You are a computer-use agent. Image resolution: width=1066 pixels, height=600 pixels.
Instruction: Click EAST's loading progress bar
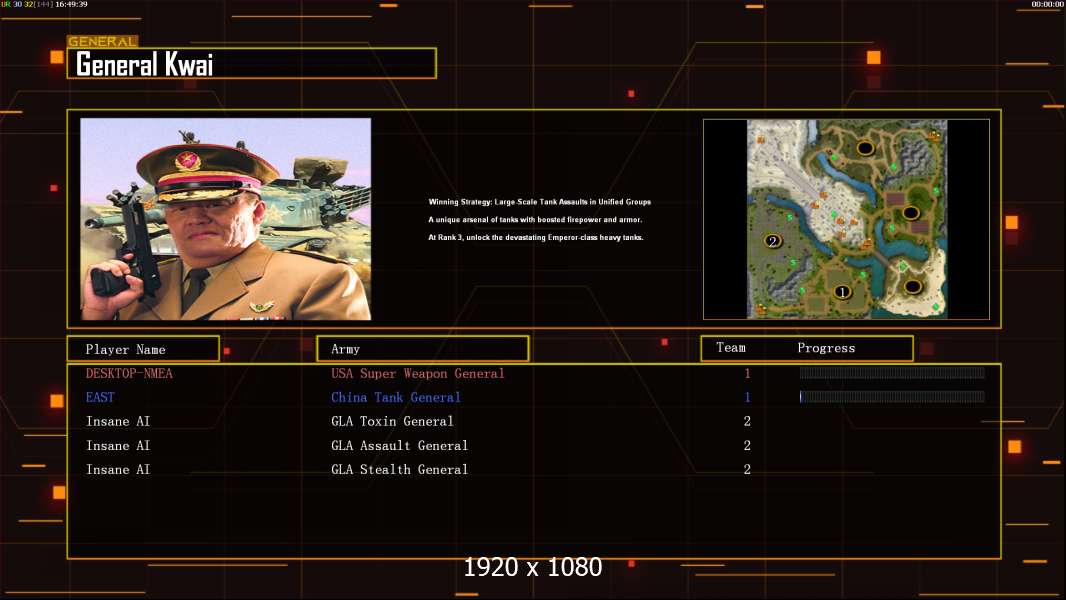[x=891, y=397]
